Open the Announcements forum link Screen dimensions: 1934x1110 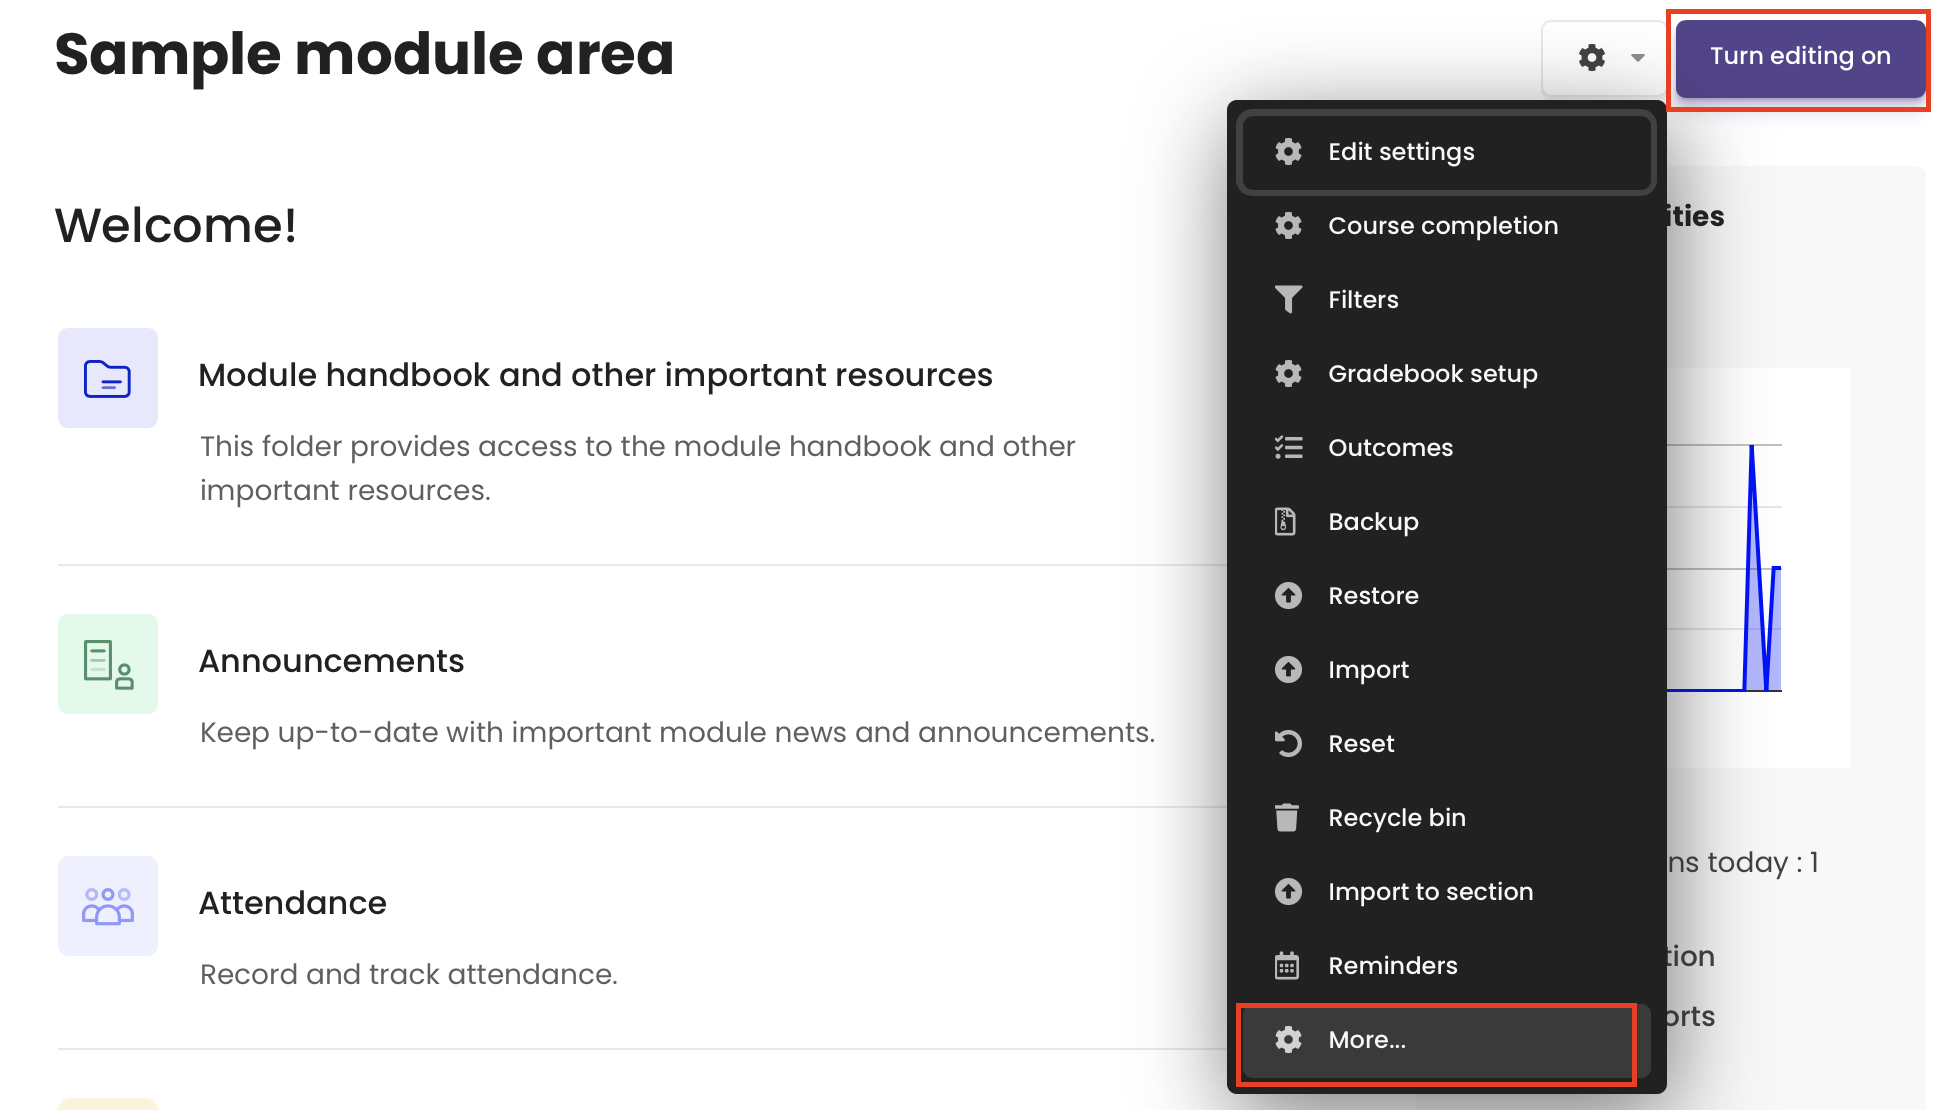click(x=332, y=661)
